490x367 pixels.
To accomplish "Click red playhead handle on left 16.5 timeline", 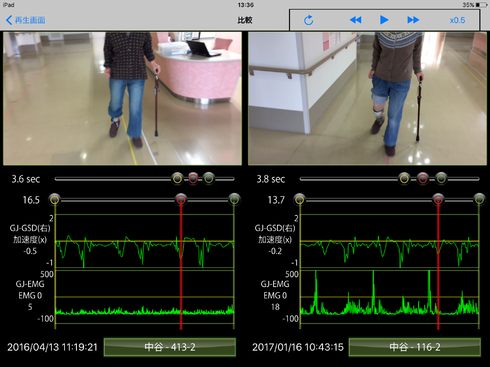I will click(x=181, y=199).
